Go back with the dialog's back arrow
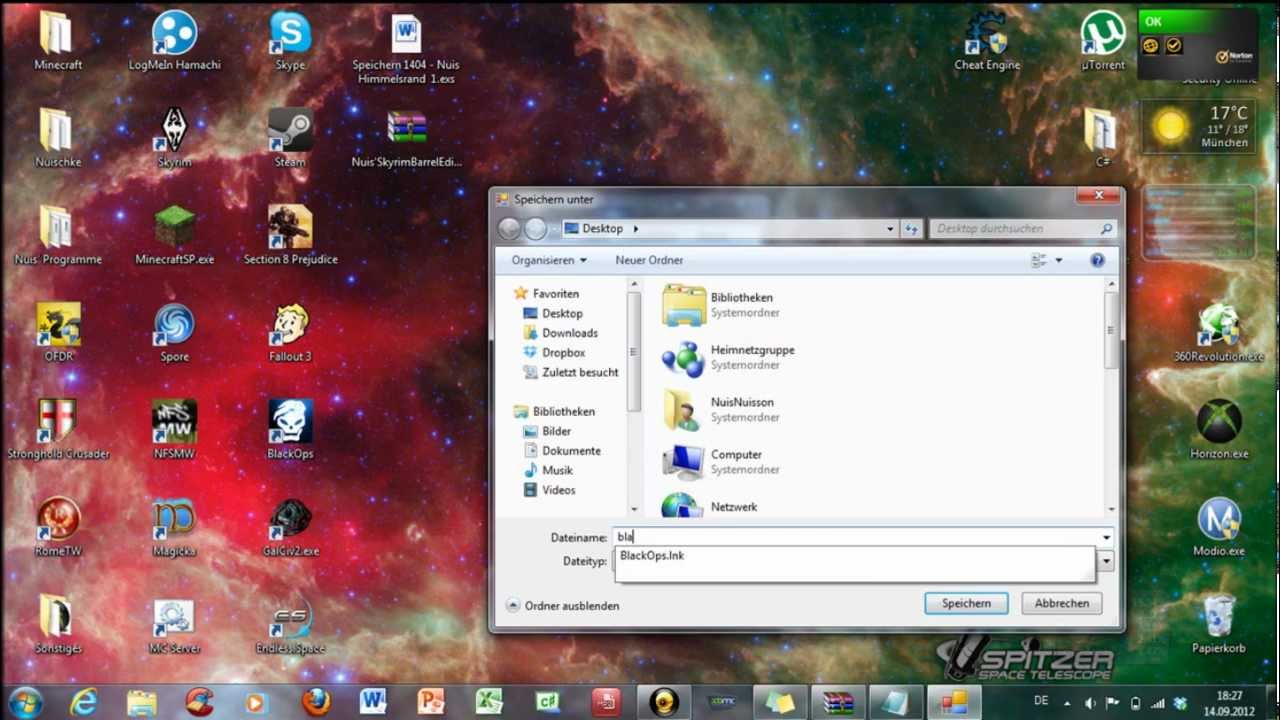The height and width of the screenshot is (720, 1280). coord(509,229)
